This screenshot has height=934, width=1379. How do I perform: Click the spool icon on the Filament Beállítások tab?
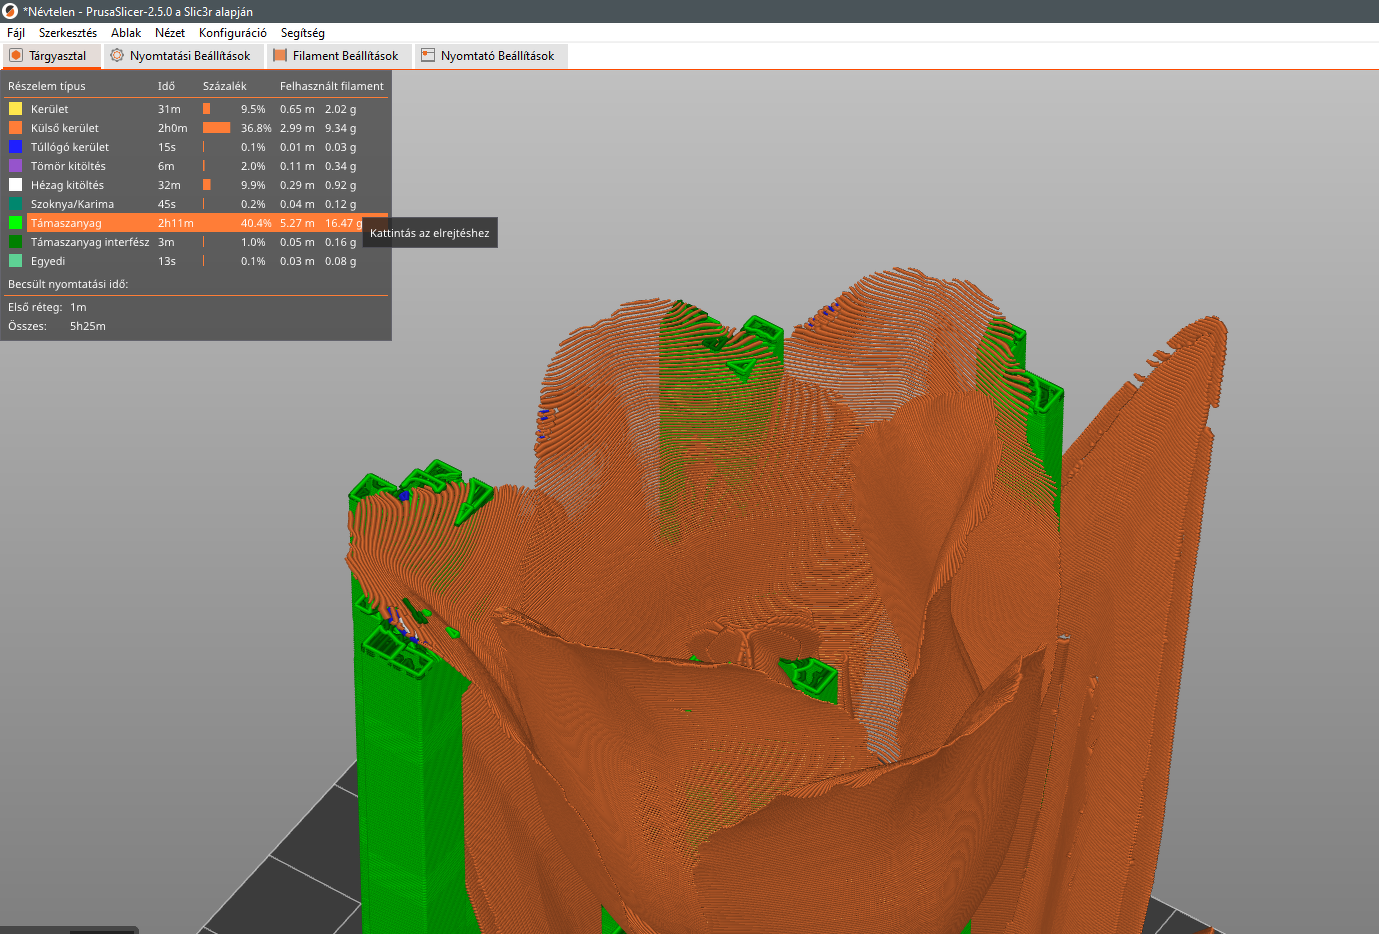(x=280, y=56)
